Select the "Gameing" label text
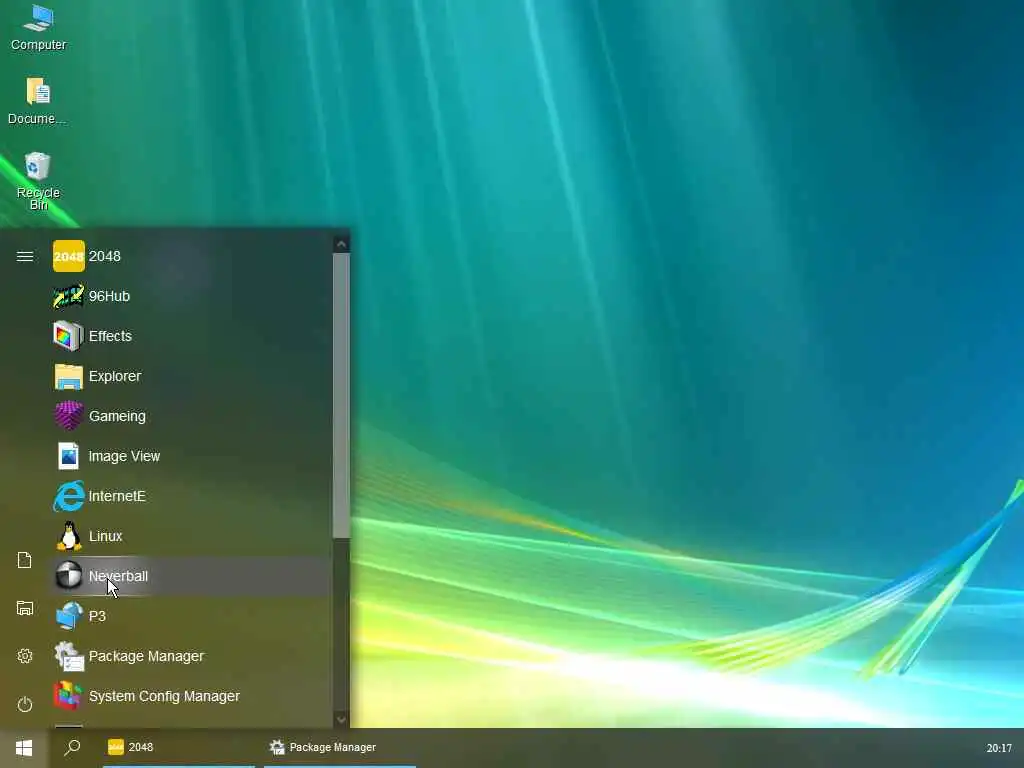Screen dimensions: 1024x768 click(x=117, y=416)
